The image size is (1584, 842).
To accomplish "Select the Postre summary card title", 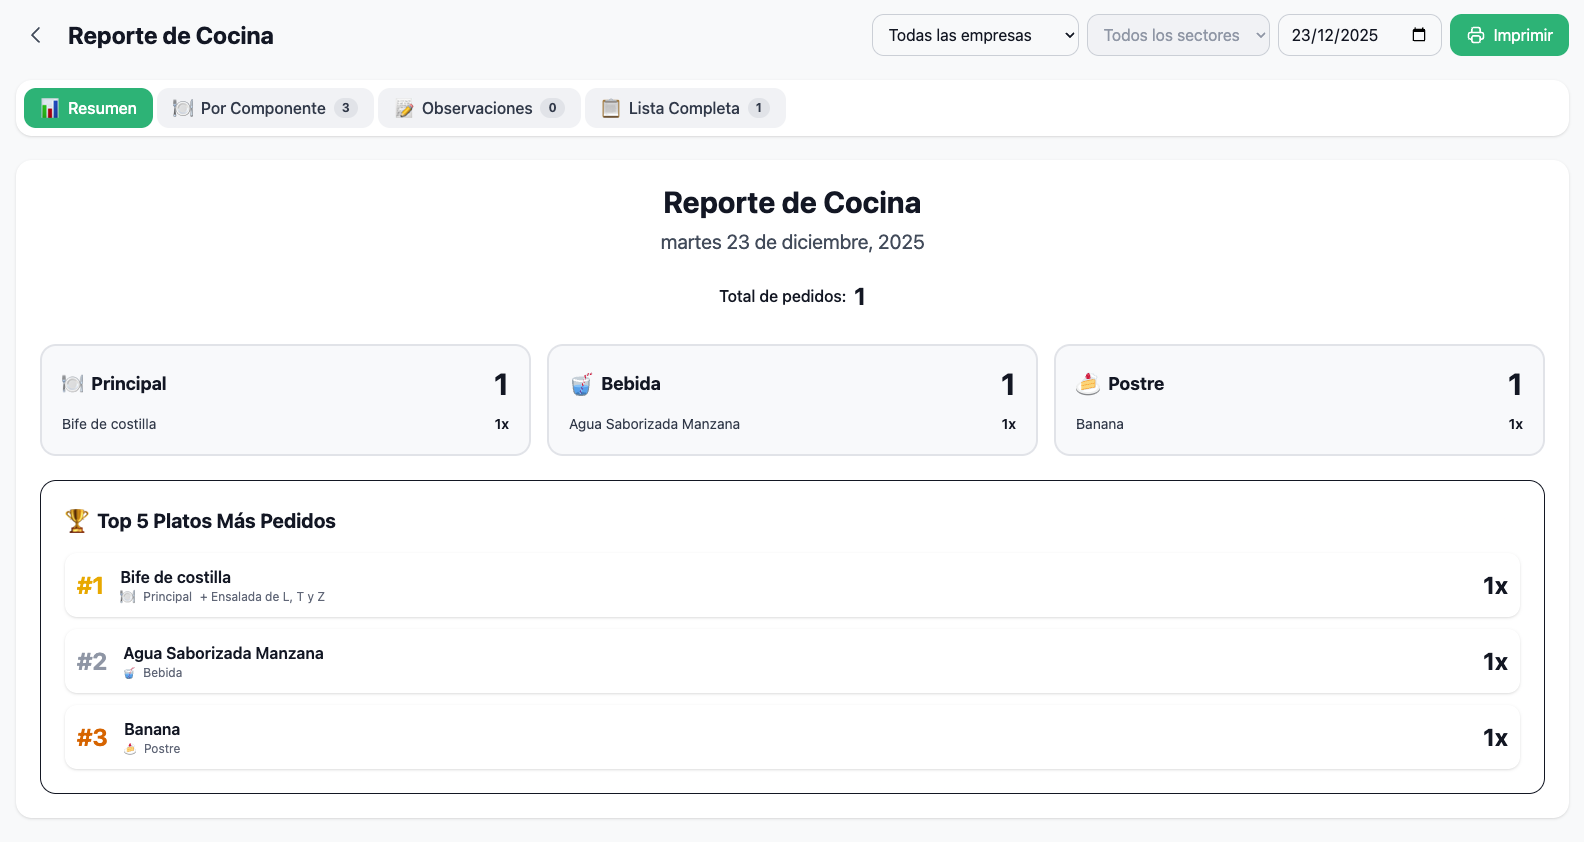I will click(x=1136, y=384).
